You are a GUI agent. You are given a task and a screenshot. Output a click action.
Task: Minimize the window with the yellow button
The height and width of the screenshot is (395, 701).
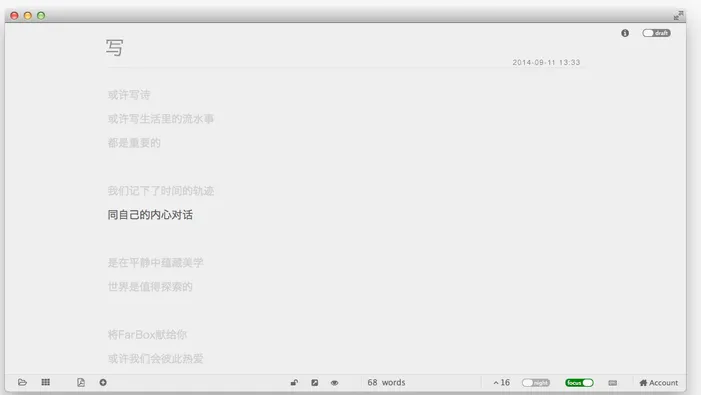click(28, 16)
